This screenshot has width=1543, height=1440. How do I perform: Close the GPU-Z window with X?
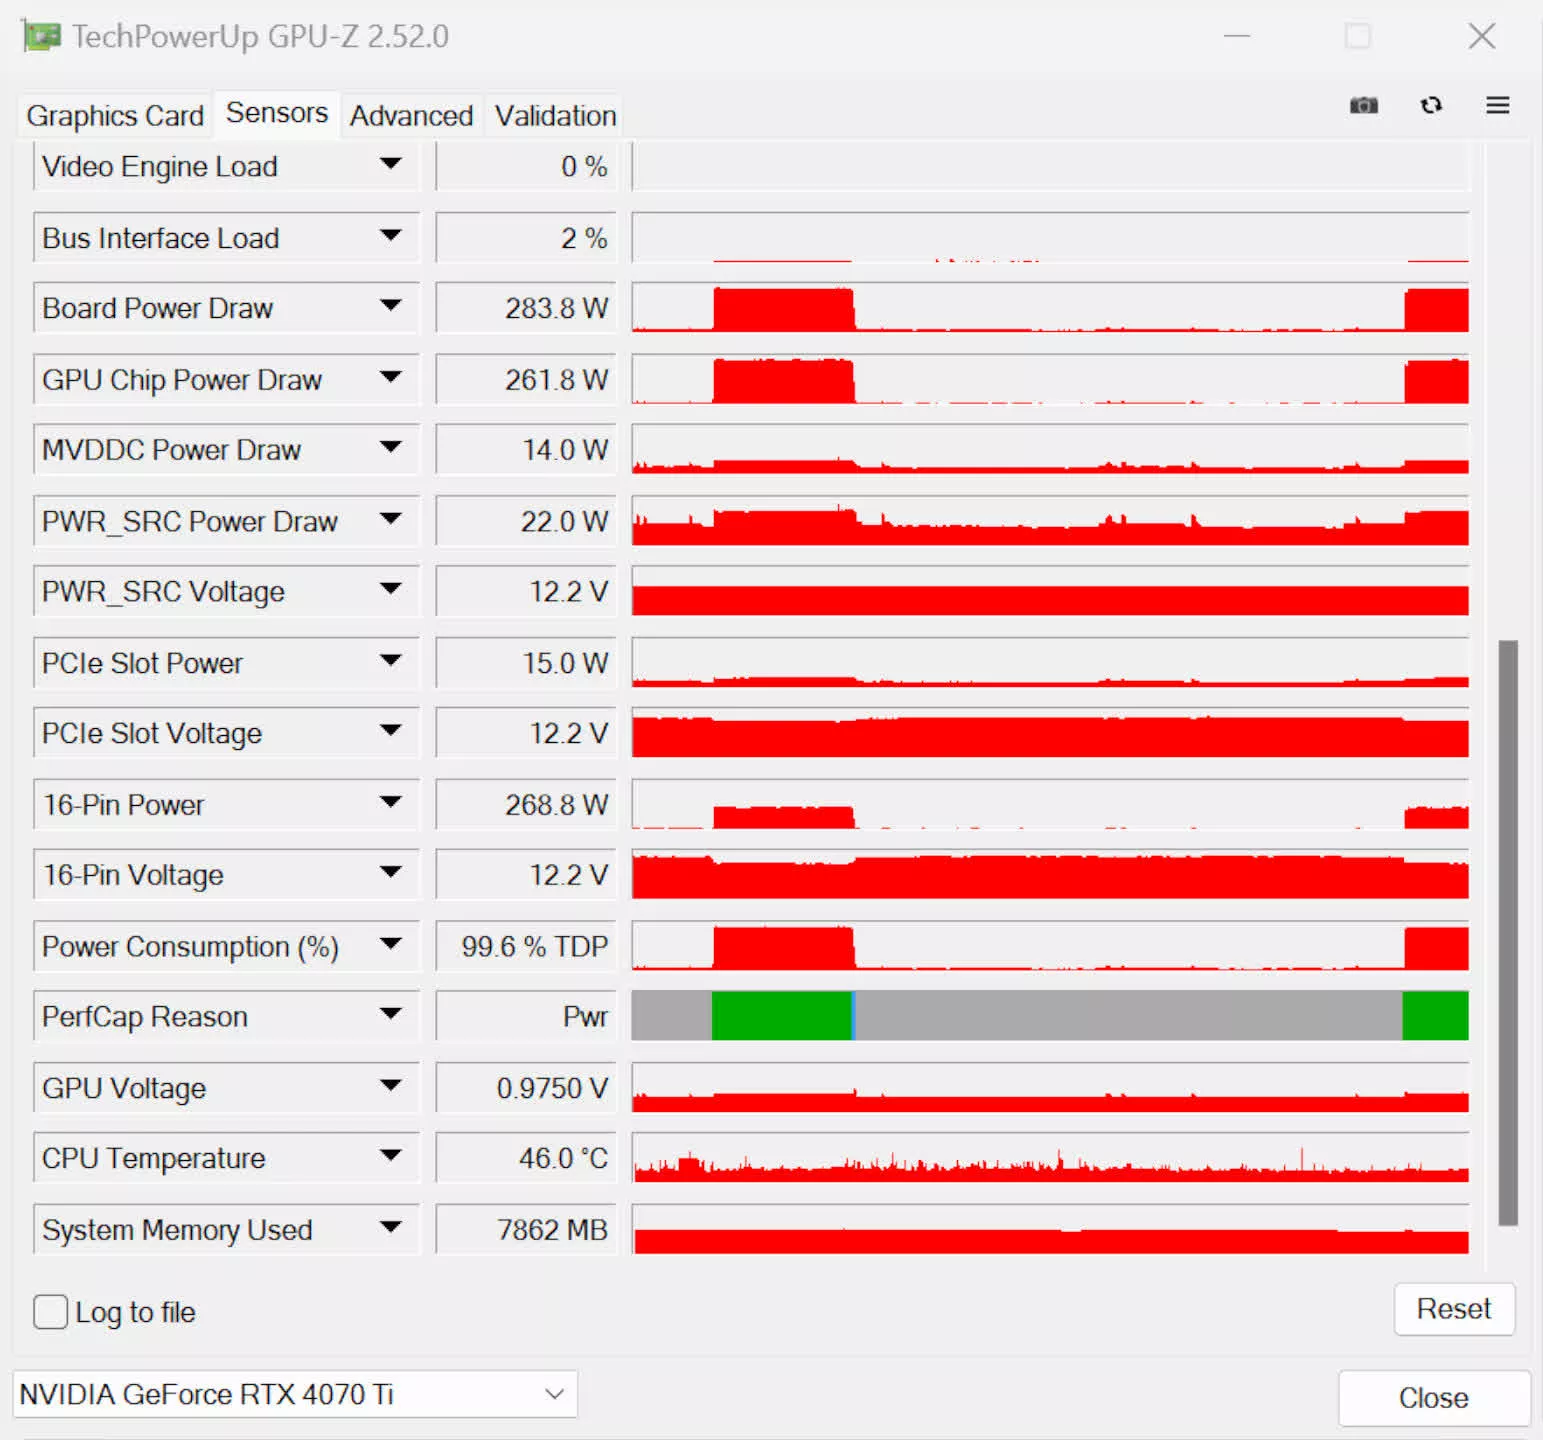[1481, 37]
